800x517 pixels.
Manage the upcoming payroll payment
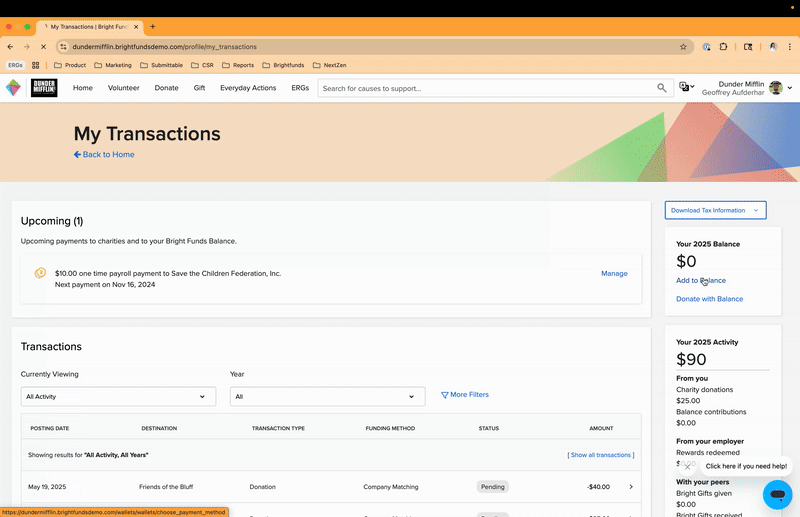tap(614, 273)
